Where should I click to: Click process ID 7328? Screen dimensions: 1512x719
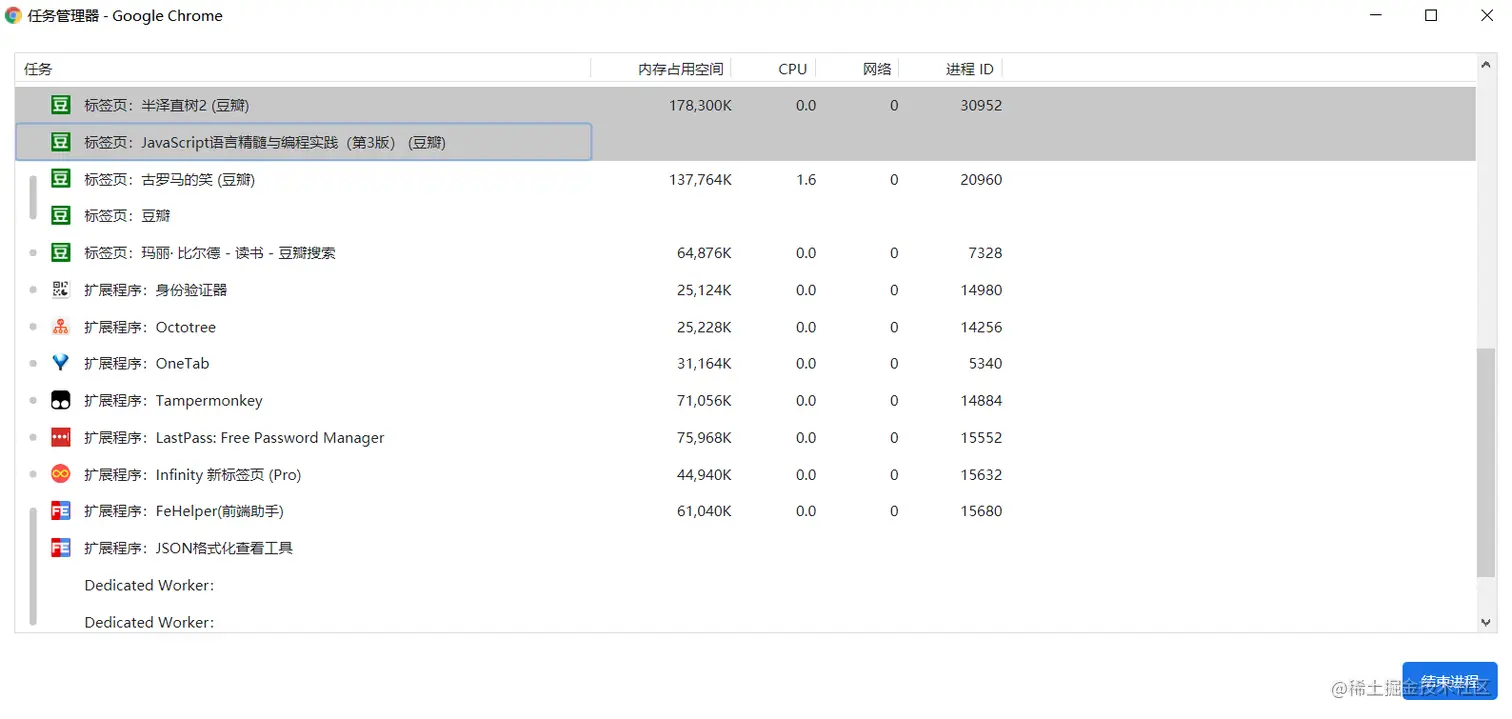coord(985,253)
